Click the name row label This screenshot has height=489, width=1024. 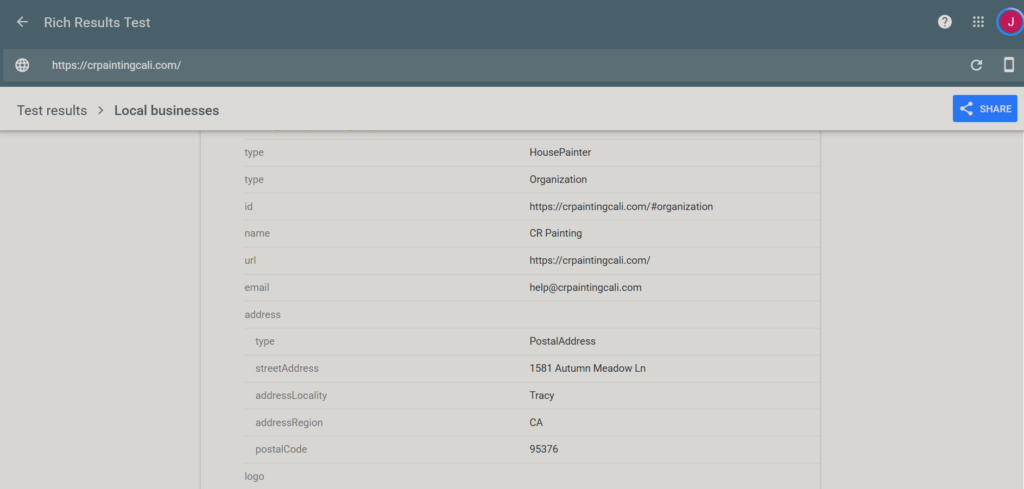pos(257,233)
